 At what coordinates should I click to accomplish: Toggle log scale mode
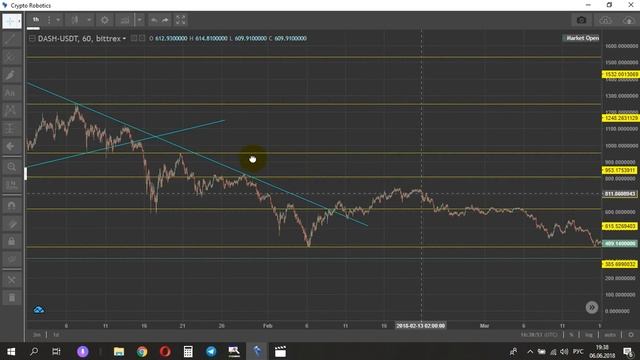(589, 335)
